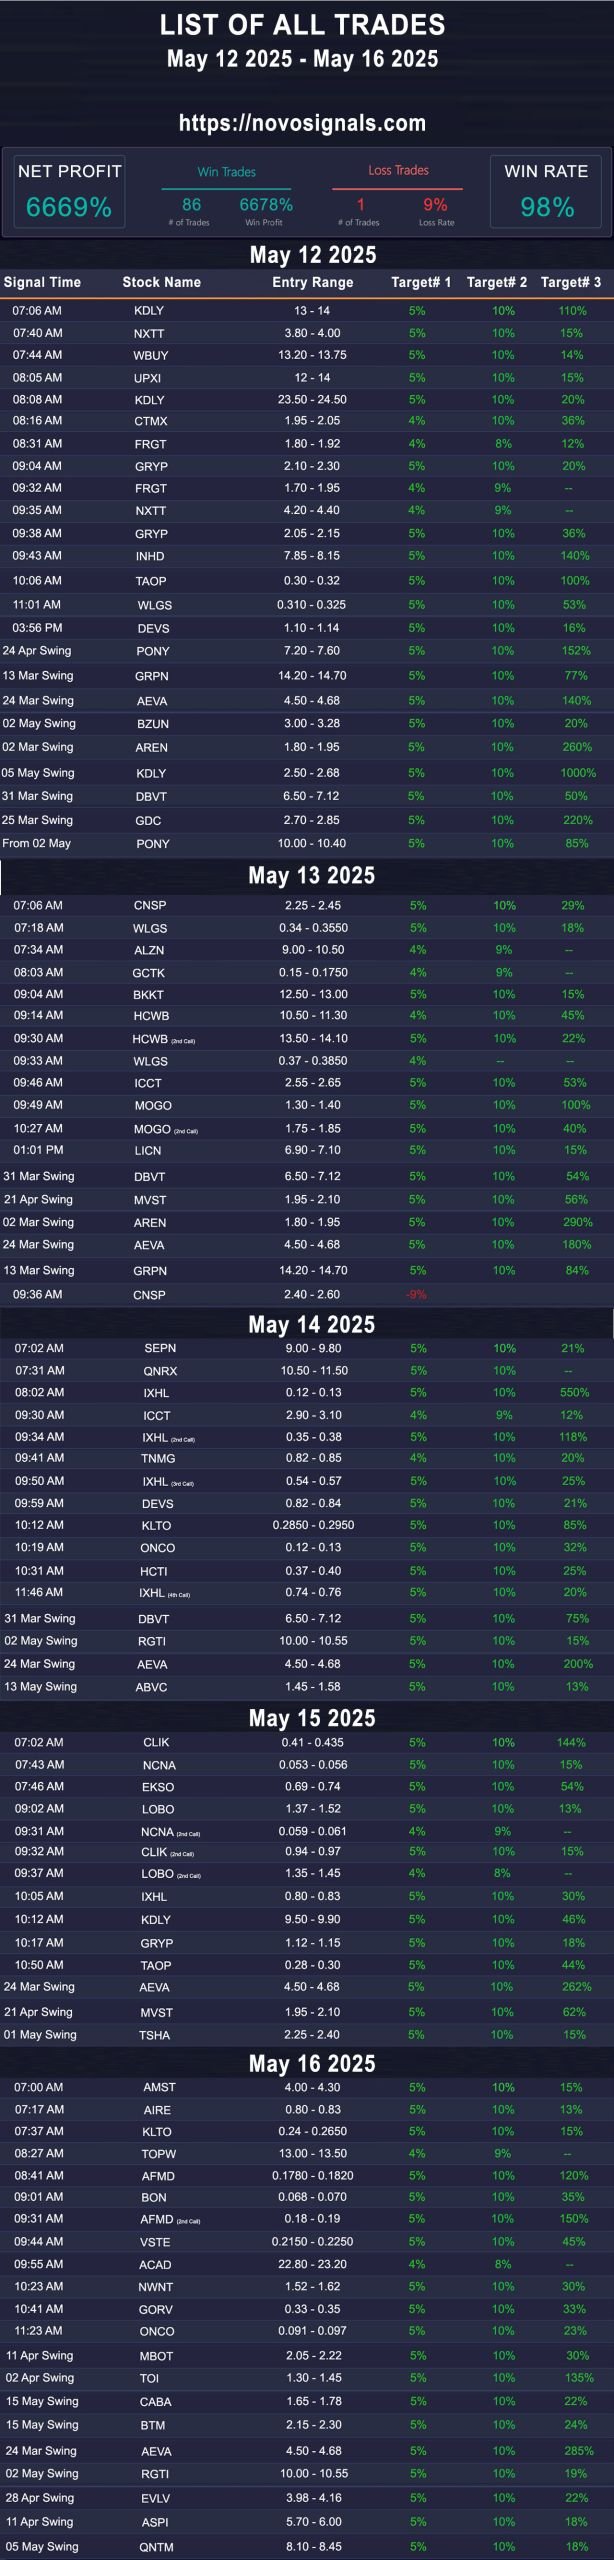Open the novosignals.com website link
Viewport: 614px width, 2560px height.
302,123
